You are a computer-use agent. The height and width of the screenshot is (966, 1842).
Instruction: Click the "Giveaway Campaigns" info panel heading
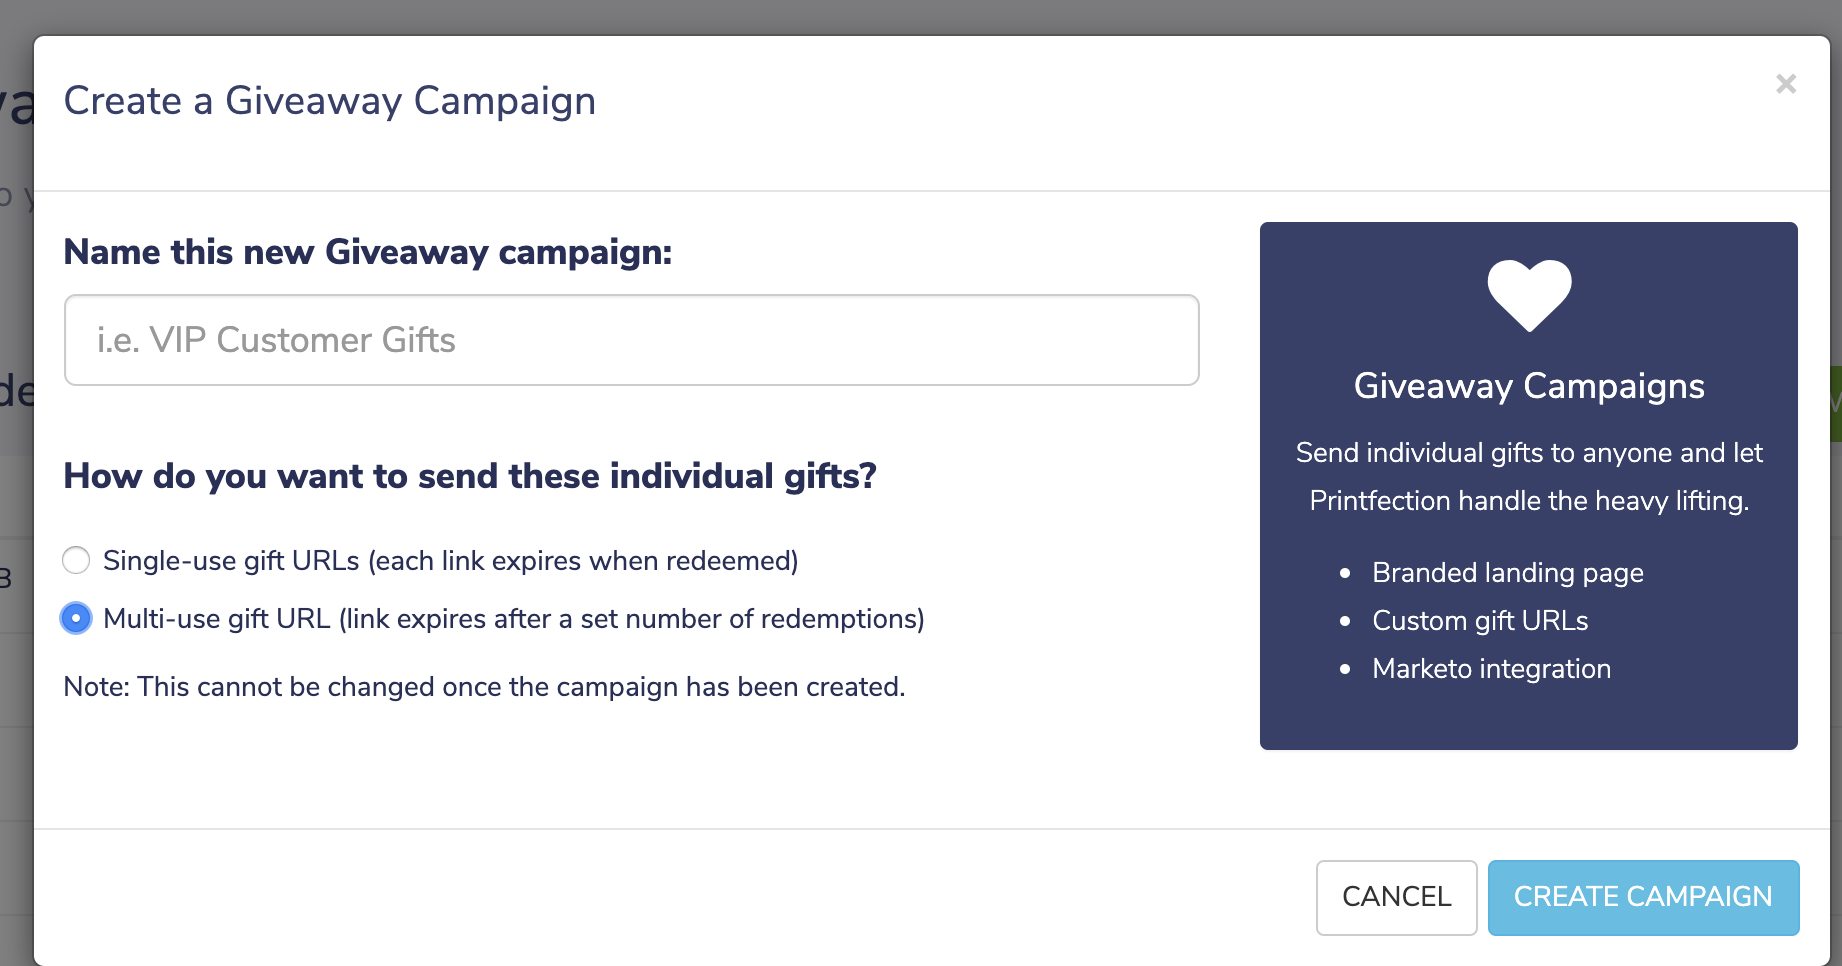point(1529,386)
